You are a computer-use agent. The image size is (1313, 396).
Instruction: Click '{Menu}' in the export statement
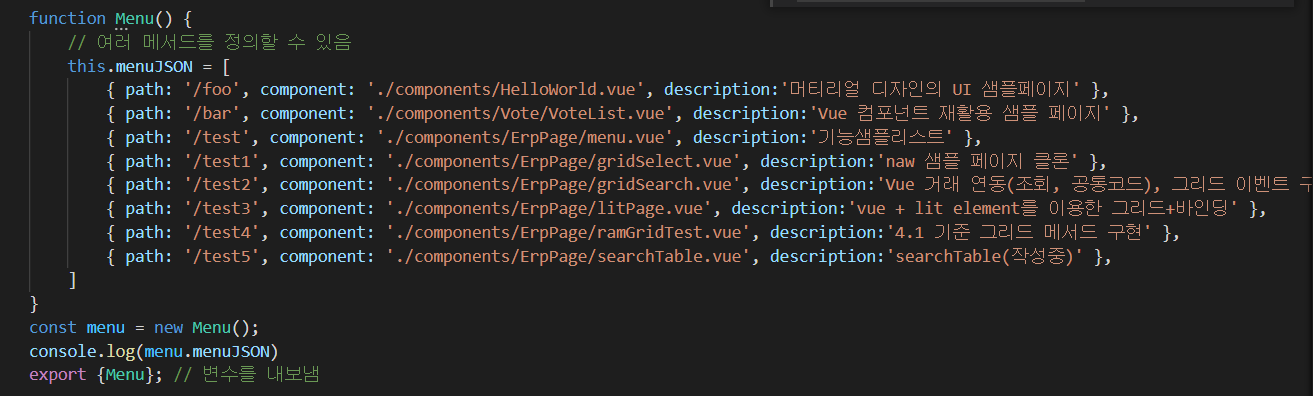tap(125, 375)
